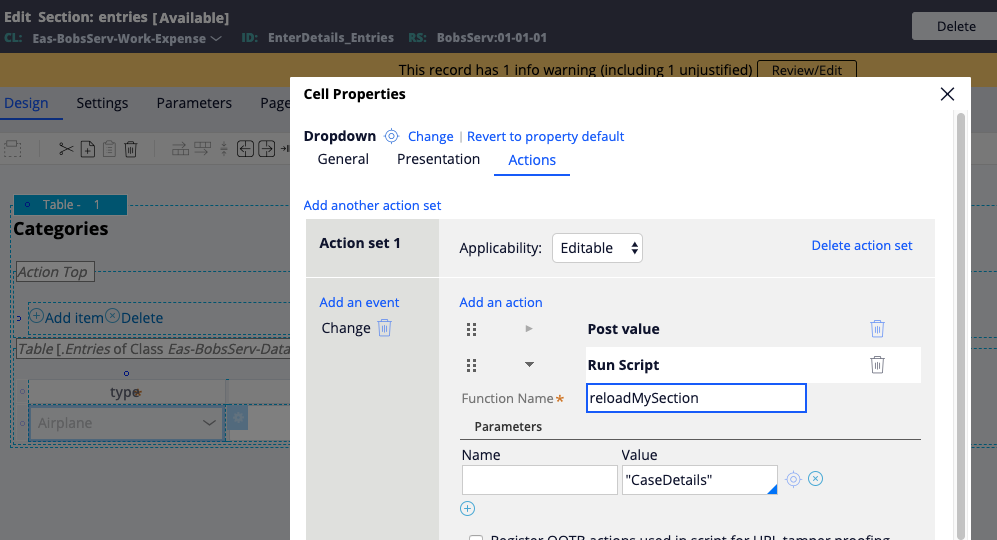Click the gear icon next to Airplane cell
This screenshot has height=540, width=997.
[x=238, y=418]
